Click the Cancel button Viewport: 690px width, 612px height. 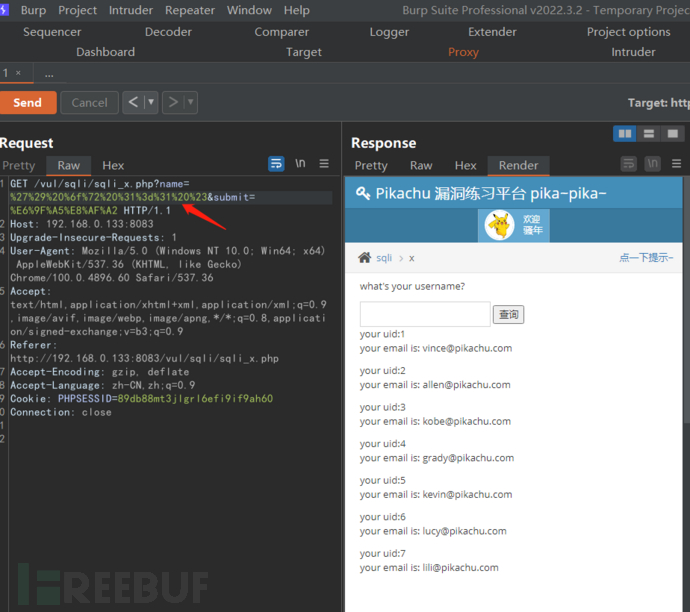(89, 103)
